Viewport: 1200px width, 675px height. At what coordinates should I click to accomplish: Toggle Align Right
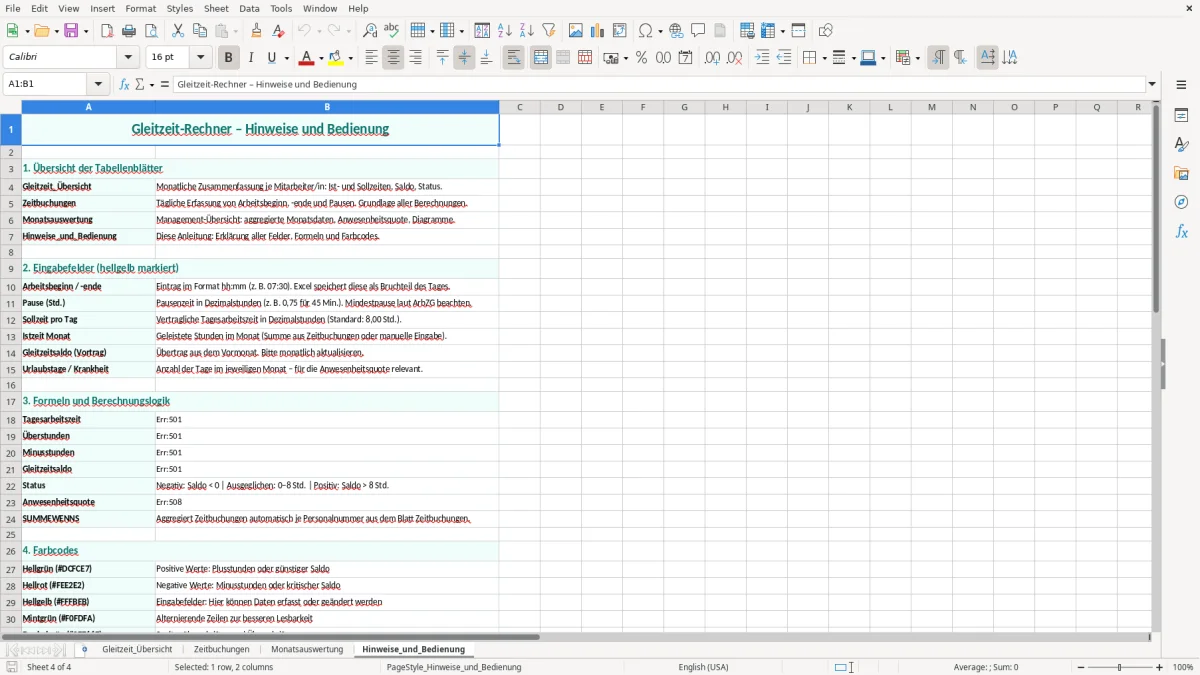[415, 58]
